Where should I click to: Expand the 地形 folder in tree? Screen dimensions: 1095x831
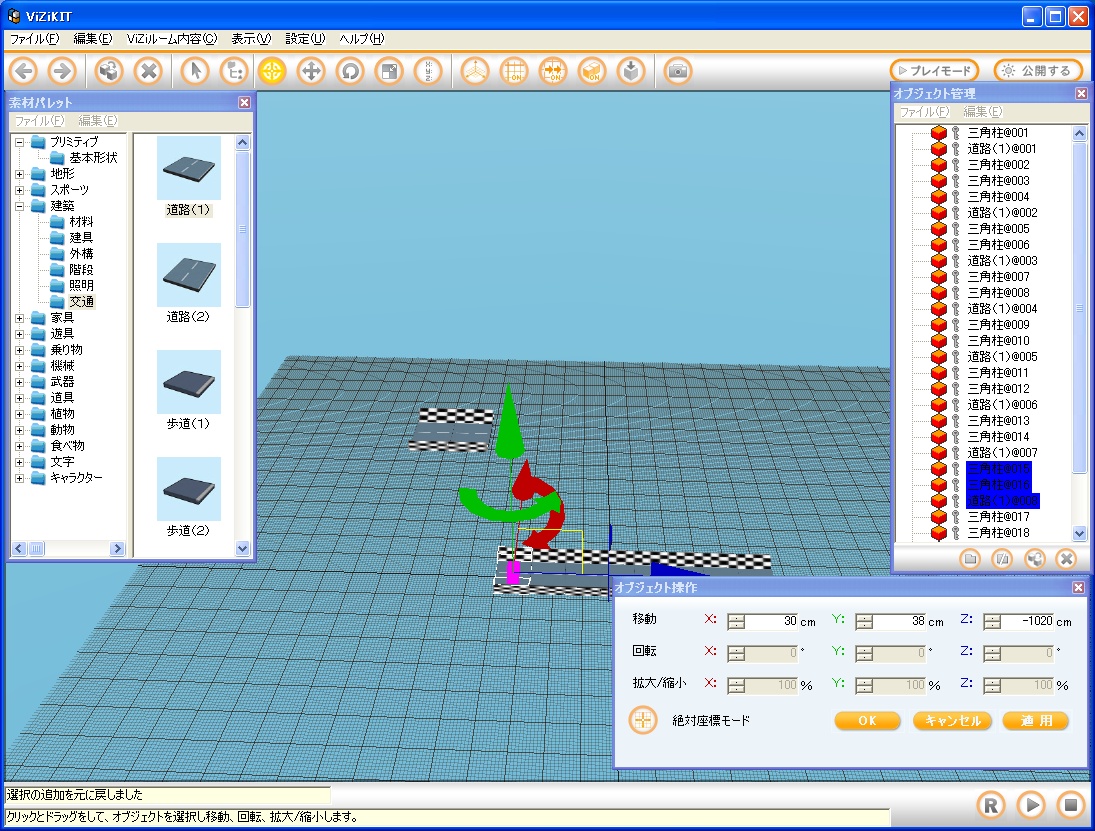[20, 174]
